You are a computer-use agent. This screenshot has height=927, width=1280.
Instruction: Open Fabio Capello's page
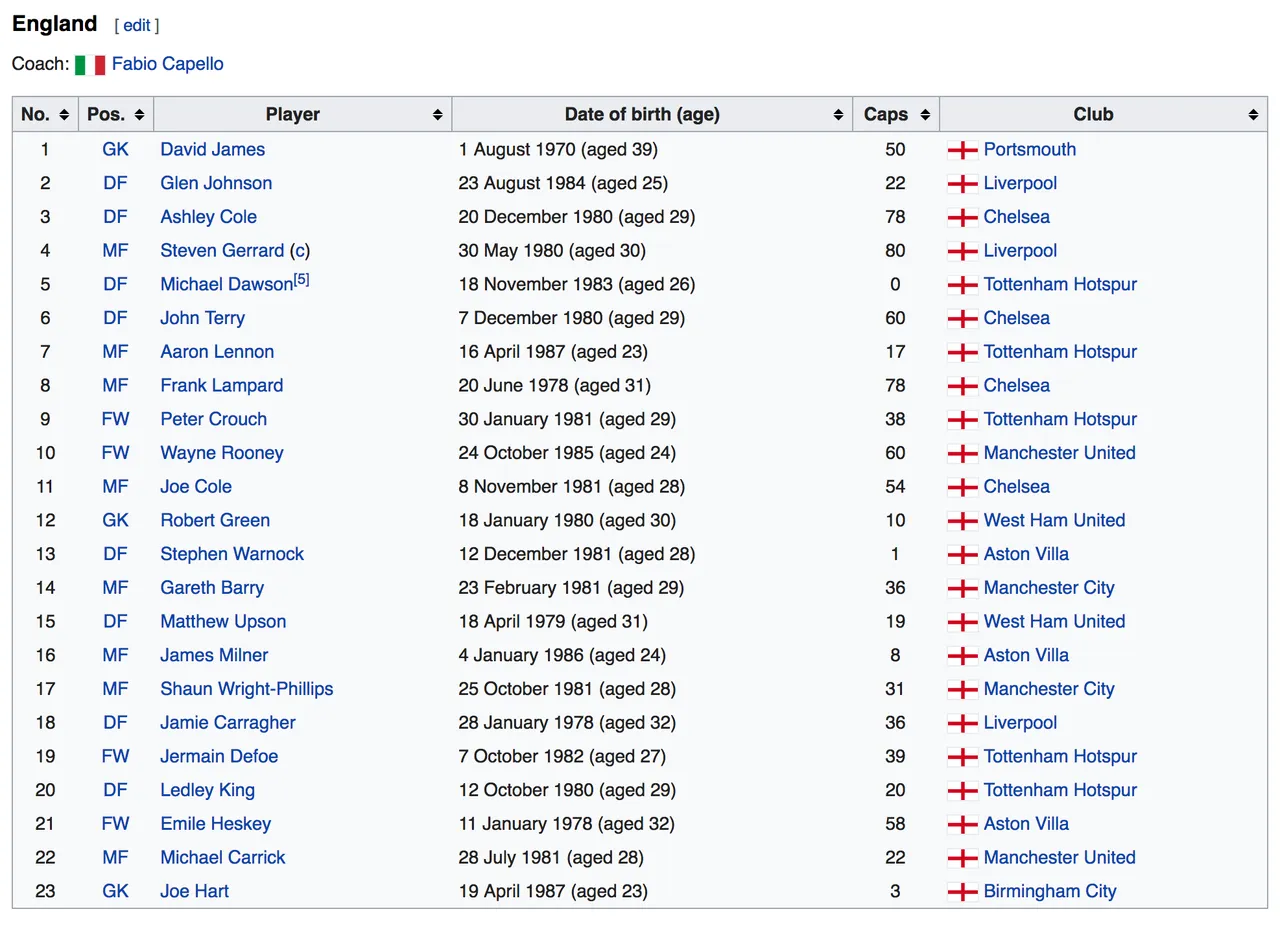point(167,64)
